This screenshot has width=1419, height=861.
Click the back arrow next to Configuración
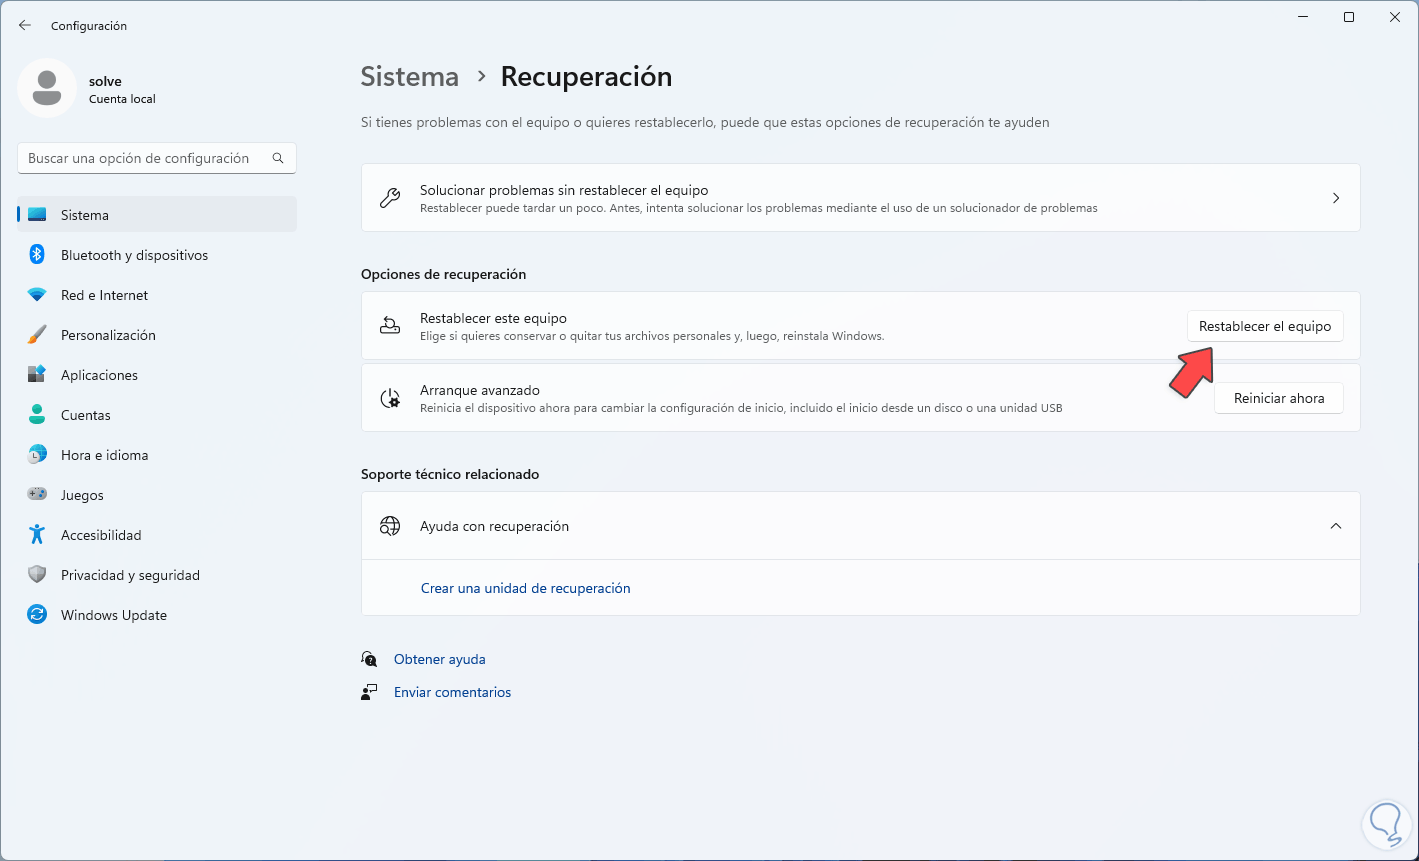pos(25,25)
